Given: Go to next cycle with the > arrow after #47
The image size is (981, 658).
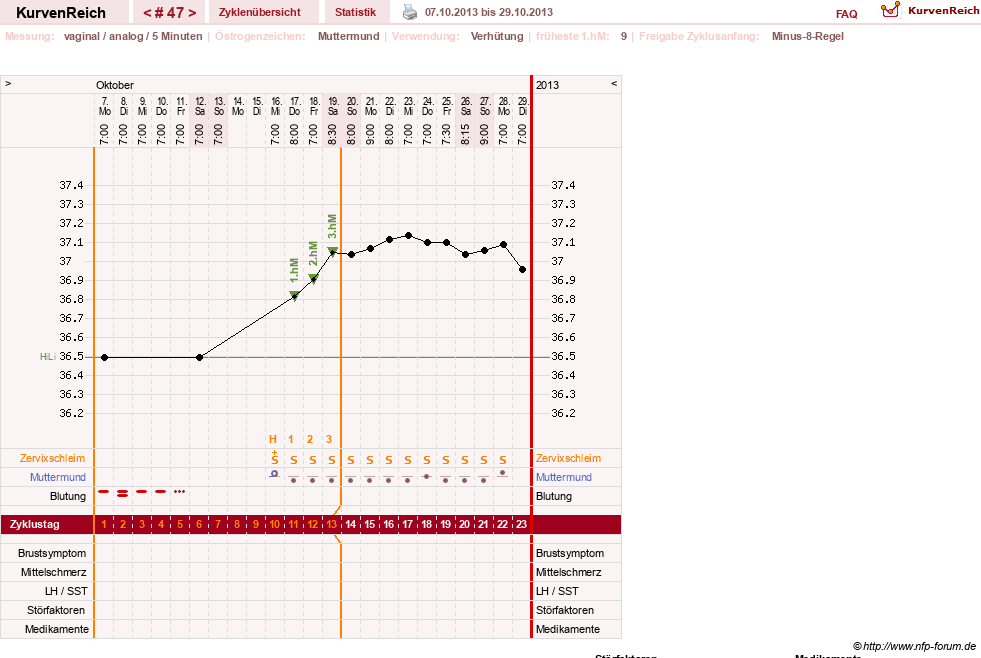Looking at the screenshot, I should click(192, 13).
